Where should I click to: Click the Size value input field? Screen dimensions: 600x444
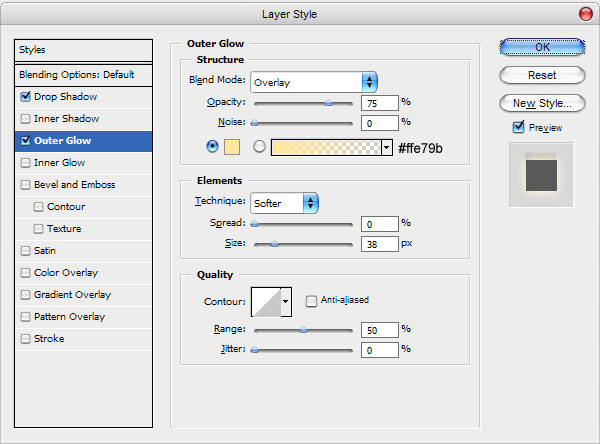379,244
